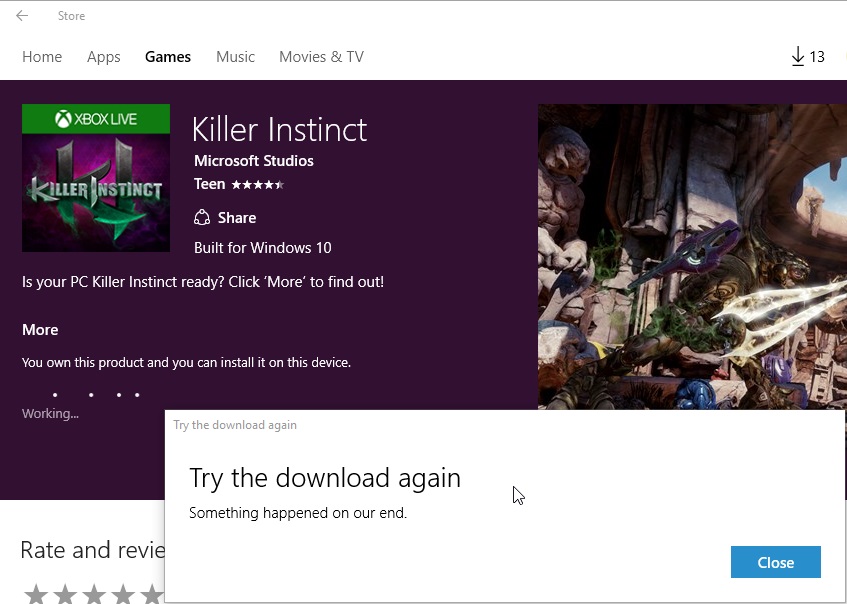Click 'You own this product' message text
847x604 pixels.
click(186, 363)
